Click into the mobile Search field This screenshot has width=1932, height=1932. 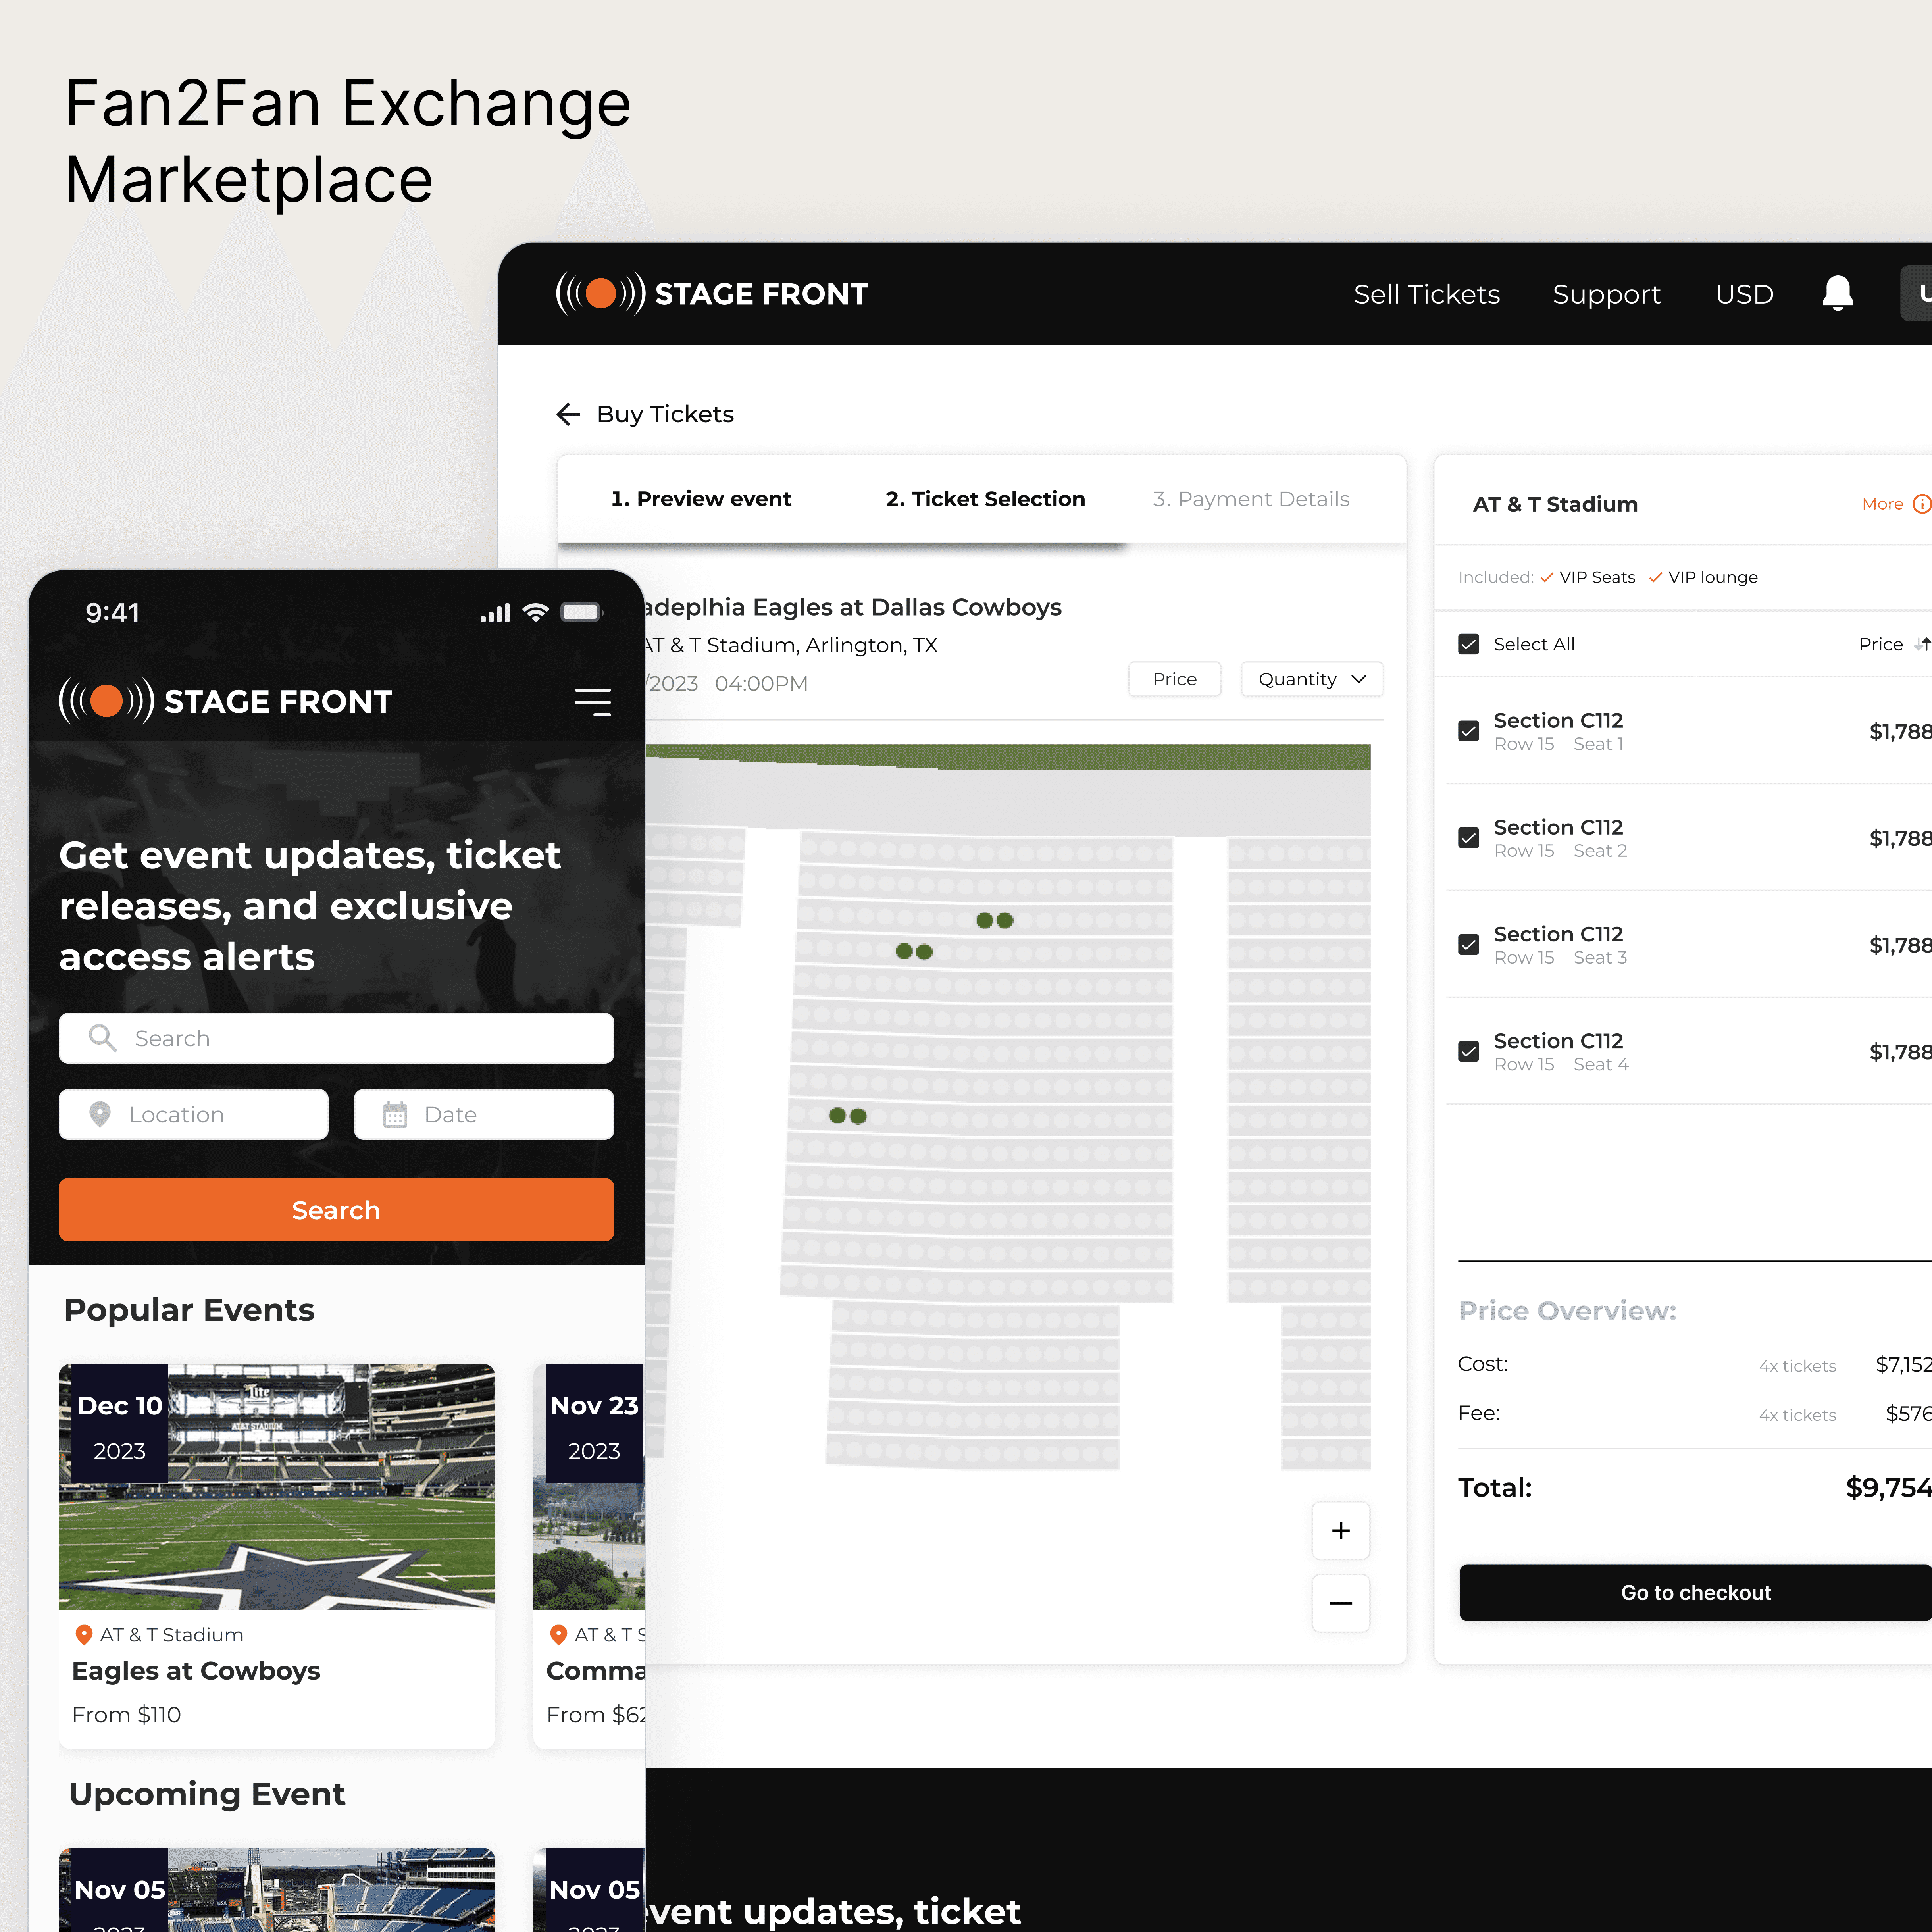tap(336, 1038)
